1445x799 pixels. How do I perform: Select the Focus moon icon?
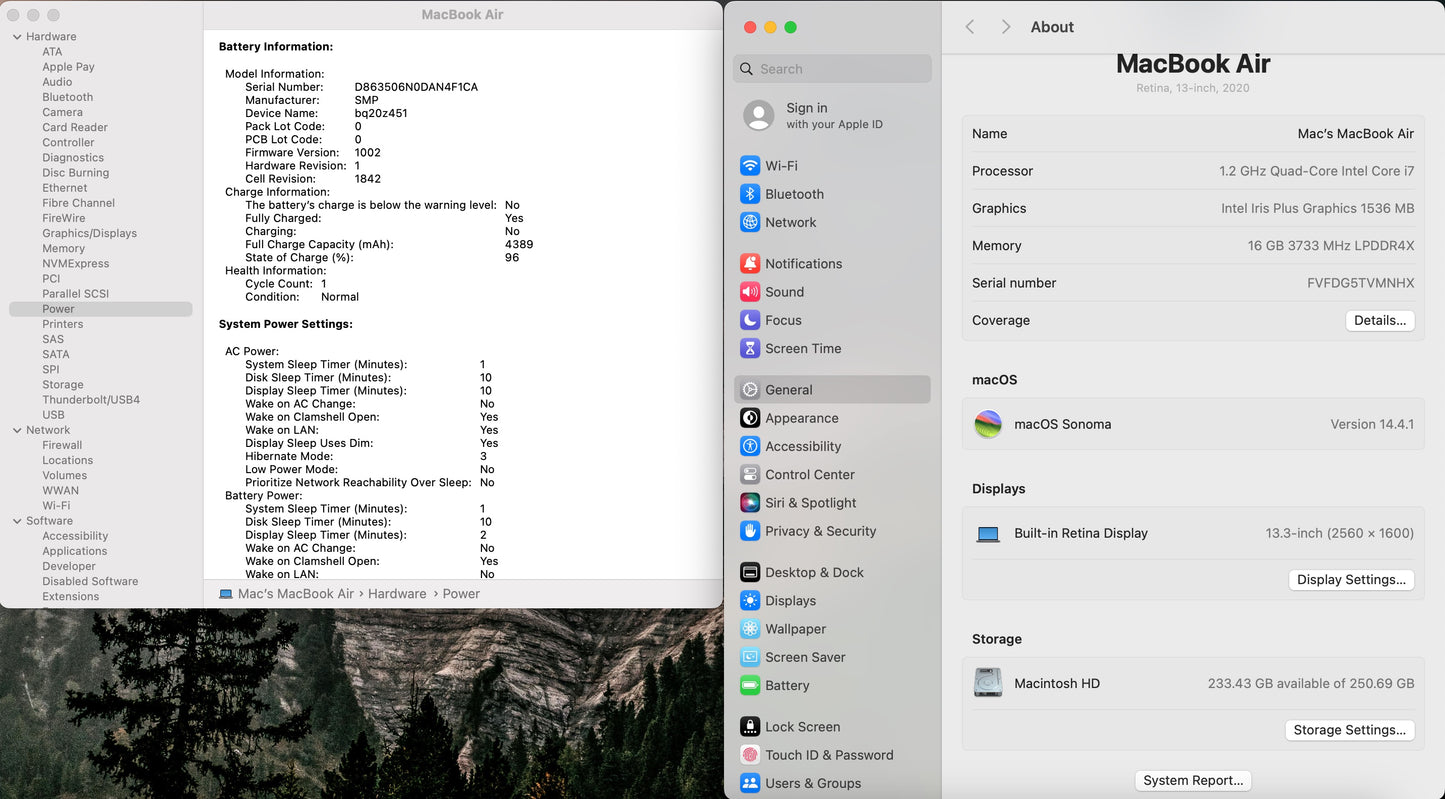pyautogui.click(x=749, y=320)
